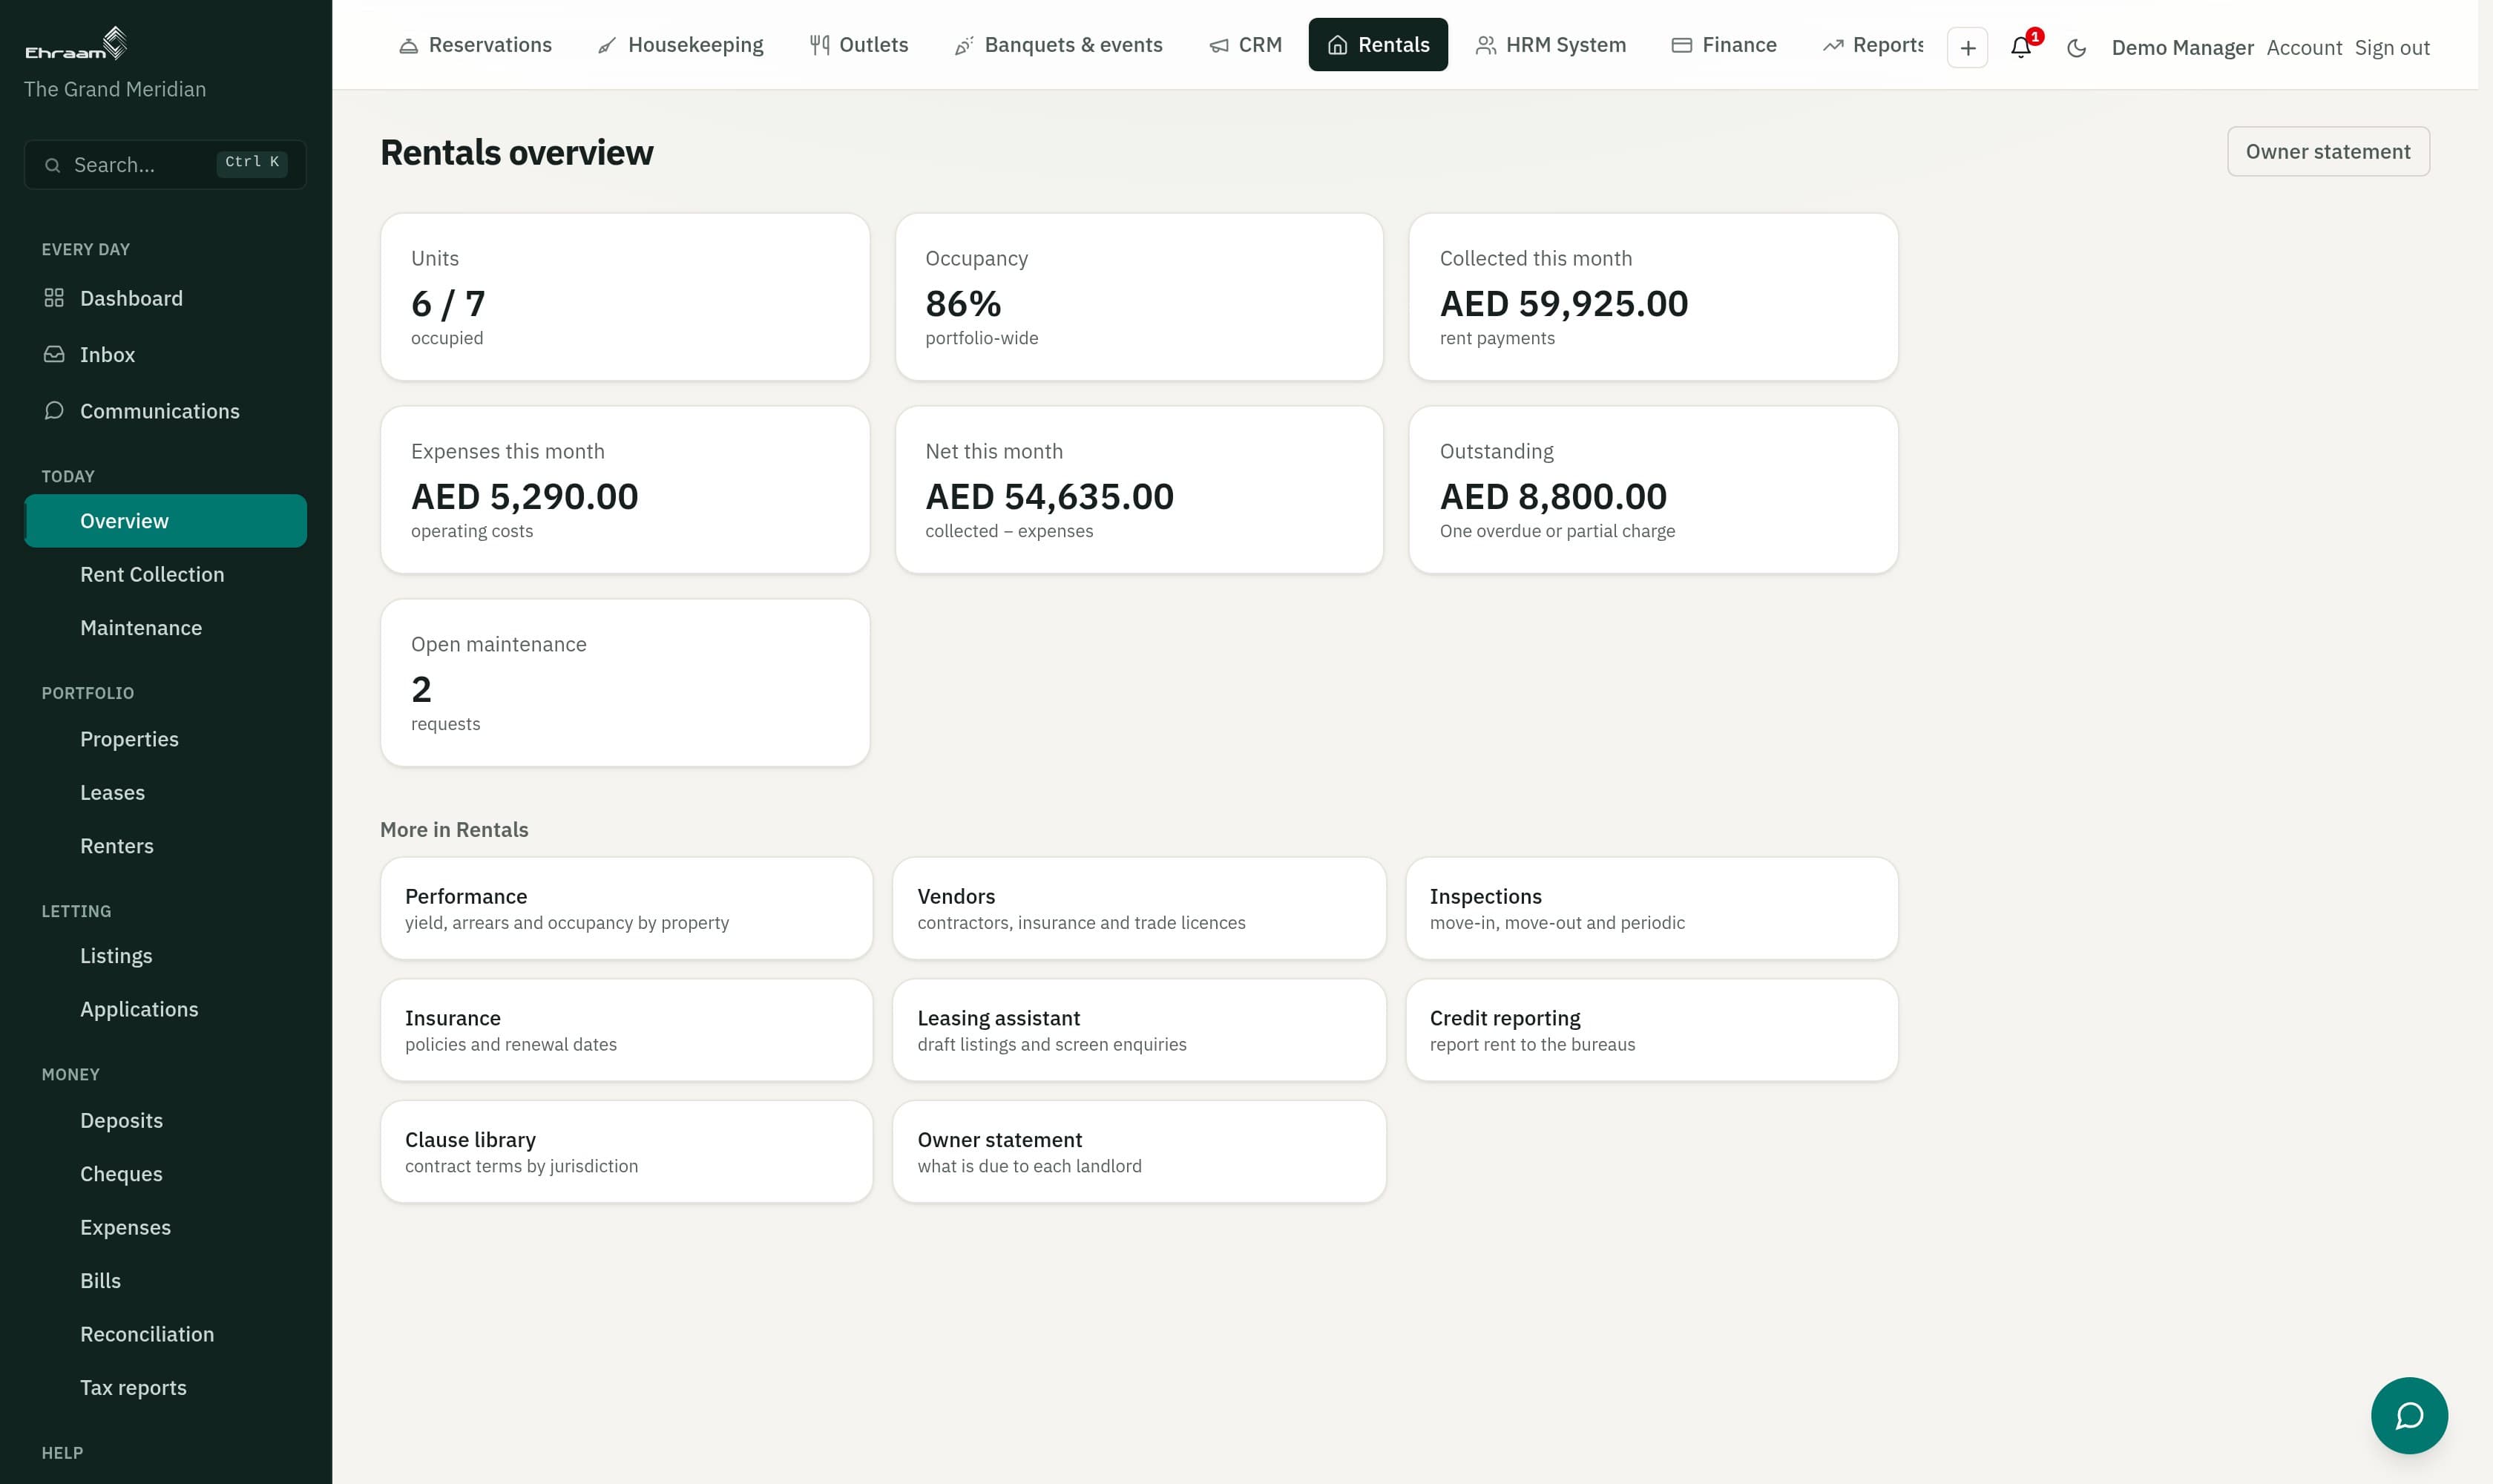Click the Banquets party popper icon
The height and width of the screenshot is (1484, 2493).
point(963,45)
